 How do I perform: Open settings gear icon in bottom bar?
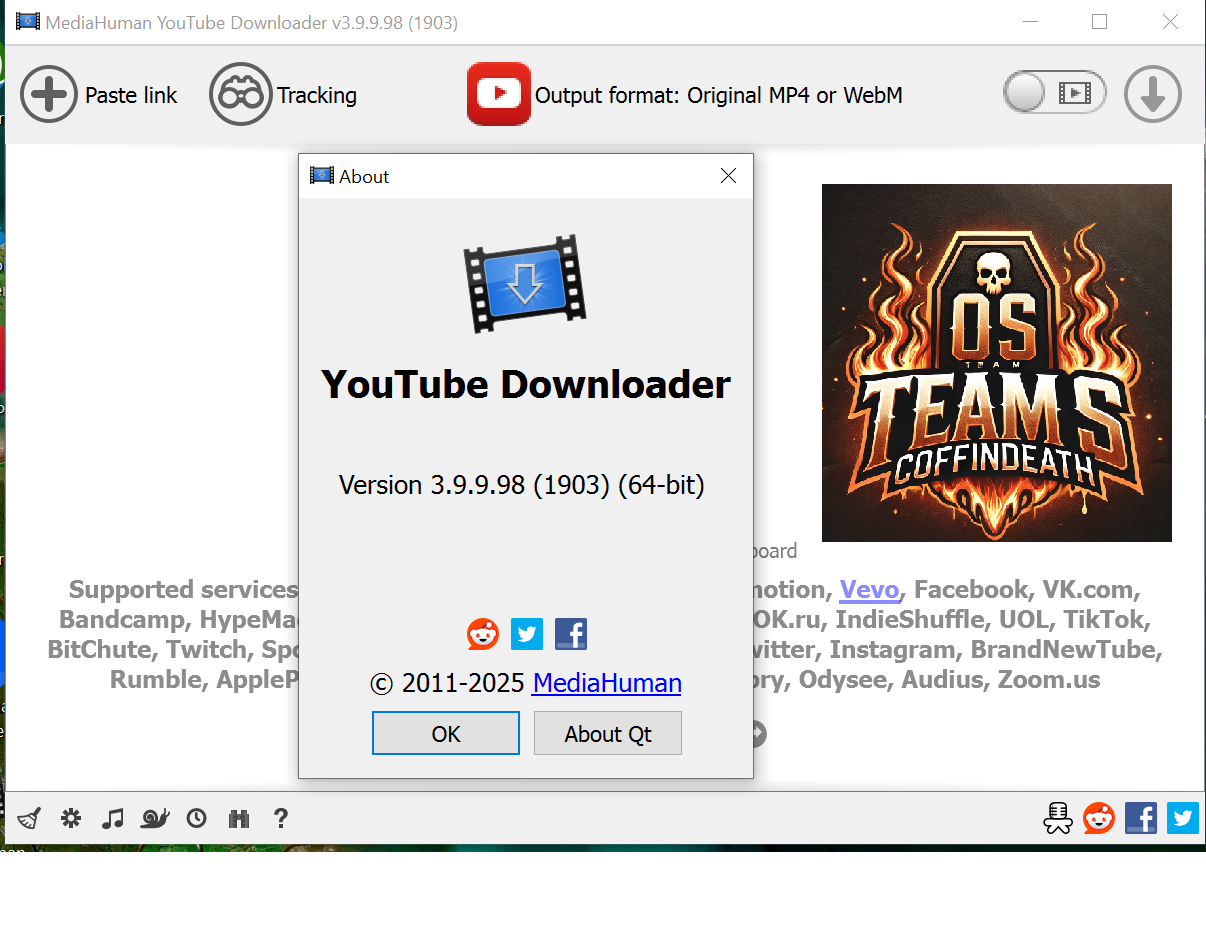[x=71, y=818]
